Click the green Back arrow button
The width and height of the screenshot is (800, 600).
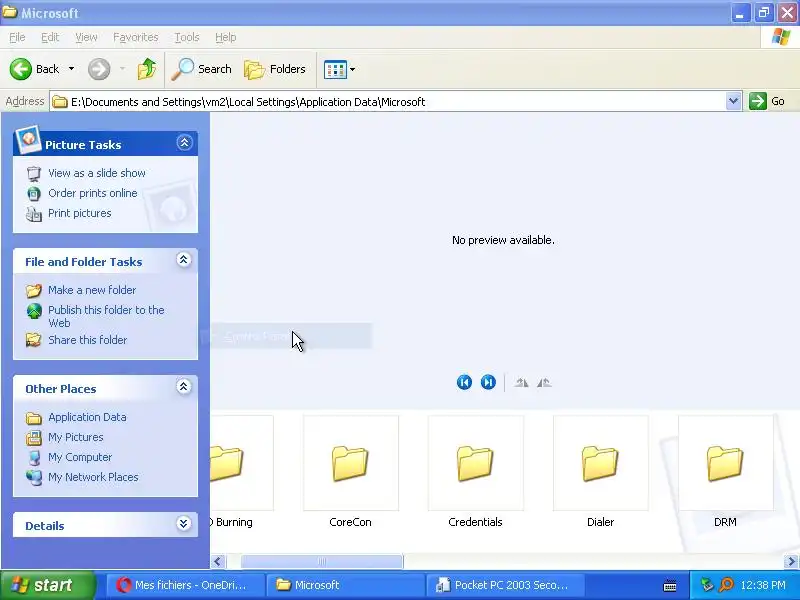coord(34,69)
